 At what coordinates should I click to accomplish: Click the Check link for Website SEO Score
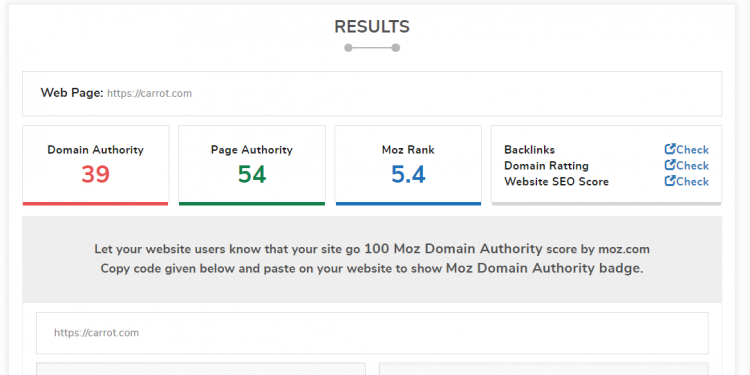point(687,181)
